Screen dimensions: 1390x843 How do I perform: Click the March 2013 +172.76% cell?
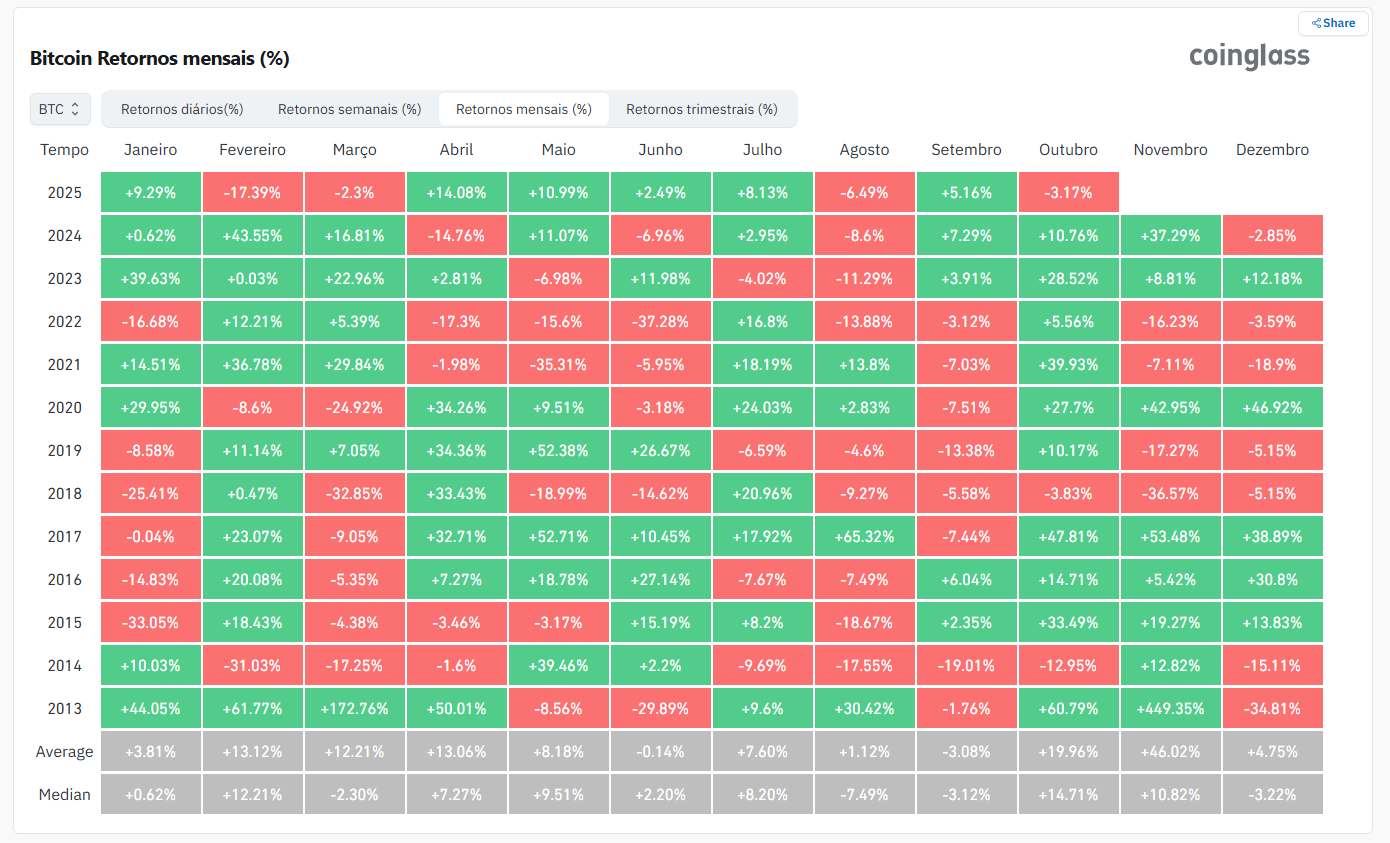(x=354, y=709)
